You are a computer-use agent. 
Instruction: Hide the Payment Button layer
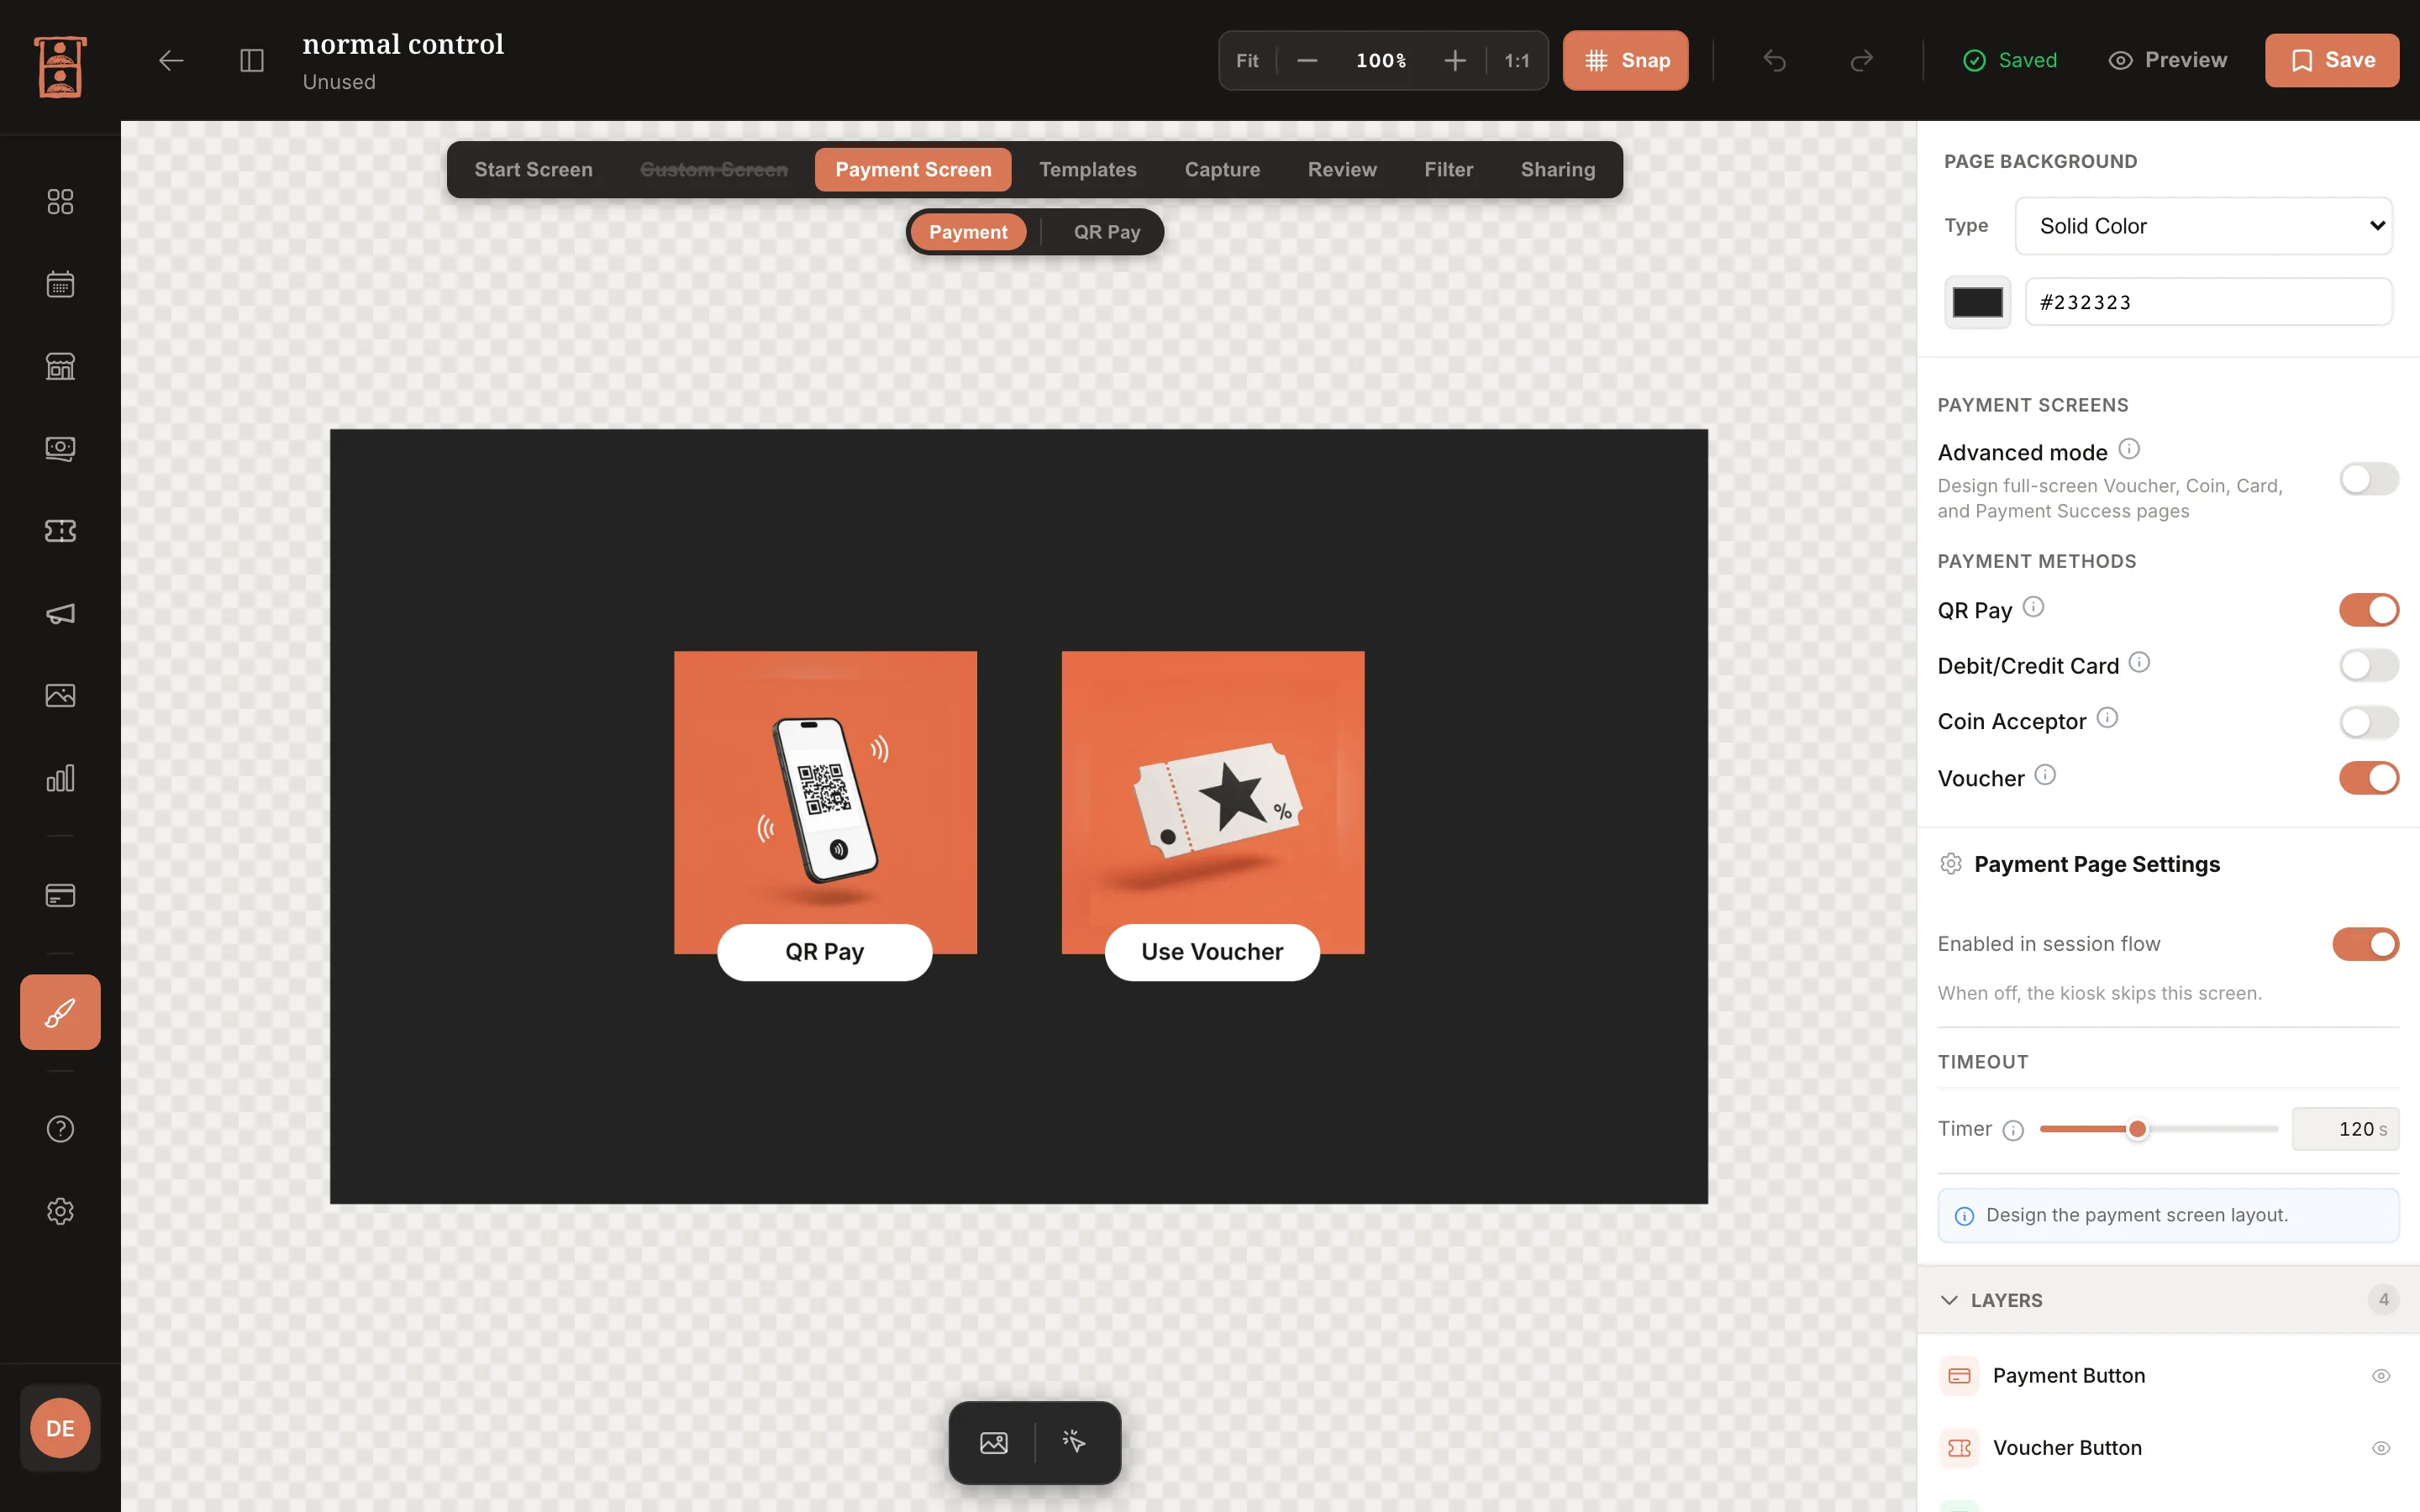pyautogui.click(x=2381, y=1376)
